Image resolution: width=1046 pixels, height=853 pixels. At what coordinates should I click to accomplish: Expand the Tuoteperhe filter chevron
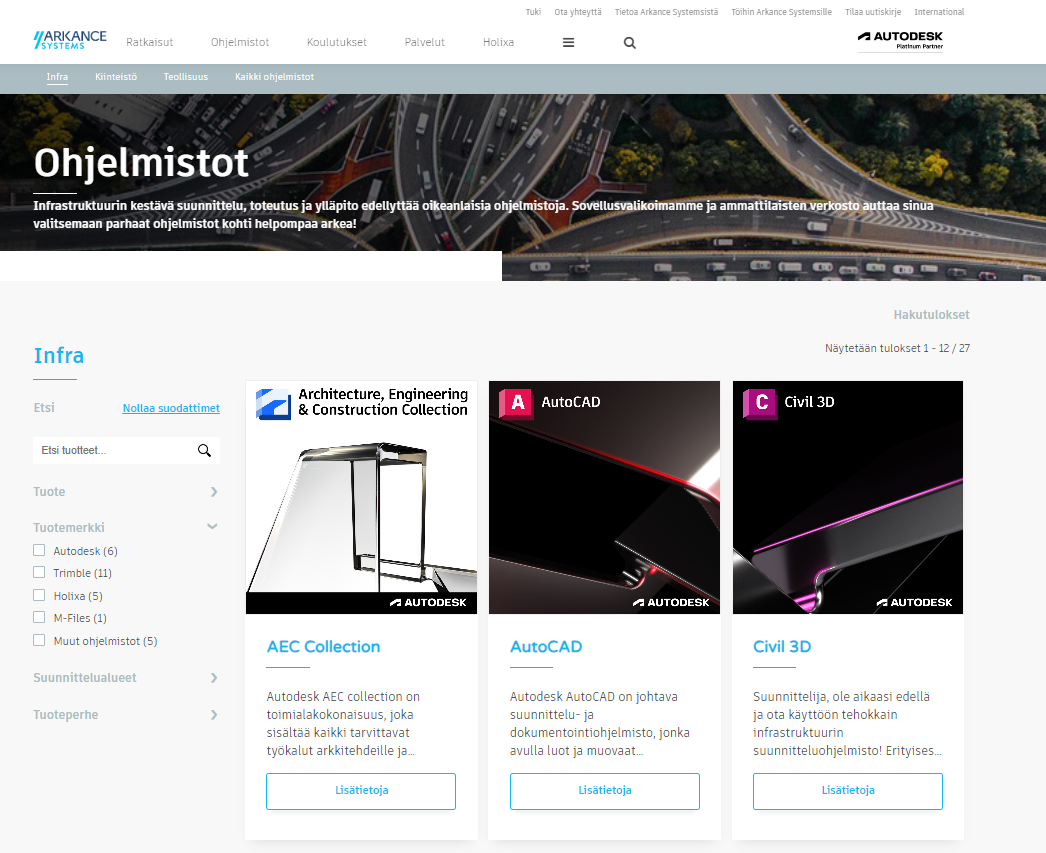pos(214,715)
